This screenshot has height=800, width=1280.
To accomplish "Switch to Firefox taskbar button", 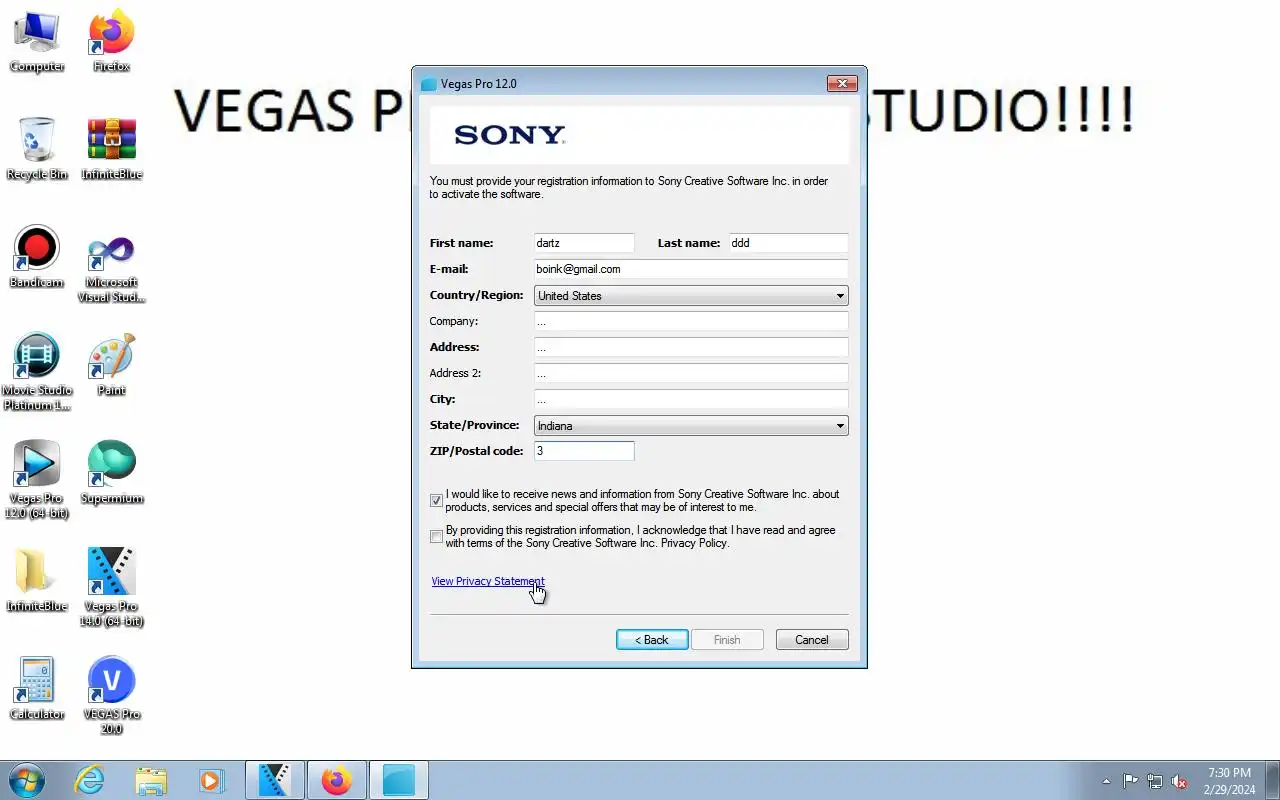I will (x=336, y=780).
